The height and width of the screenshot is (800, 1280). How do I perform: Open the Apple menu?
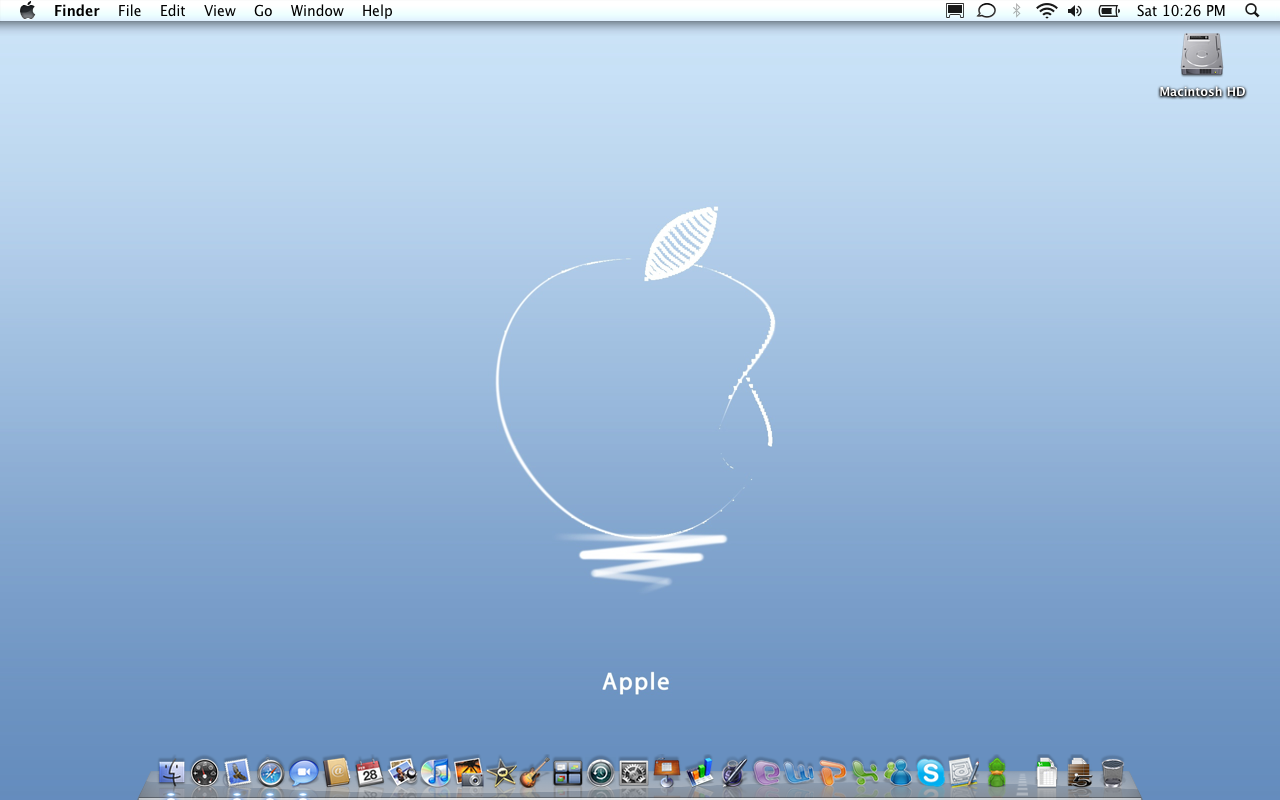[27, 11]
